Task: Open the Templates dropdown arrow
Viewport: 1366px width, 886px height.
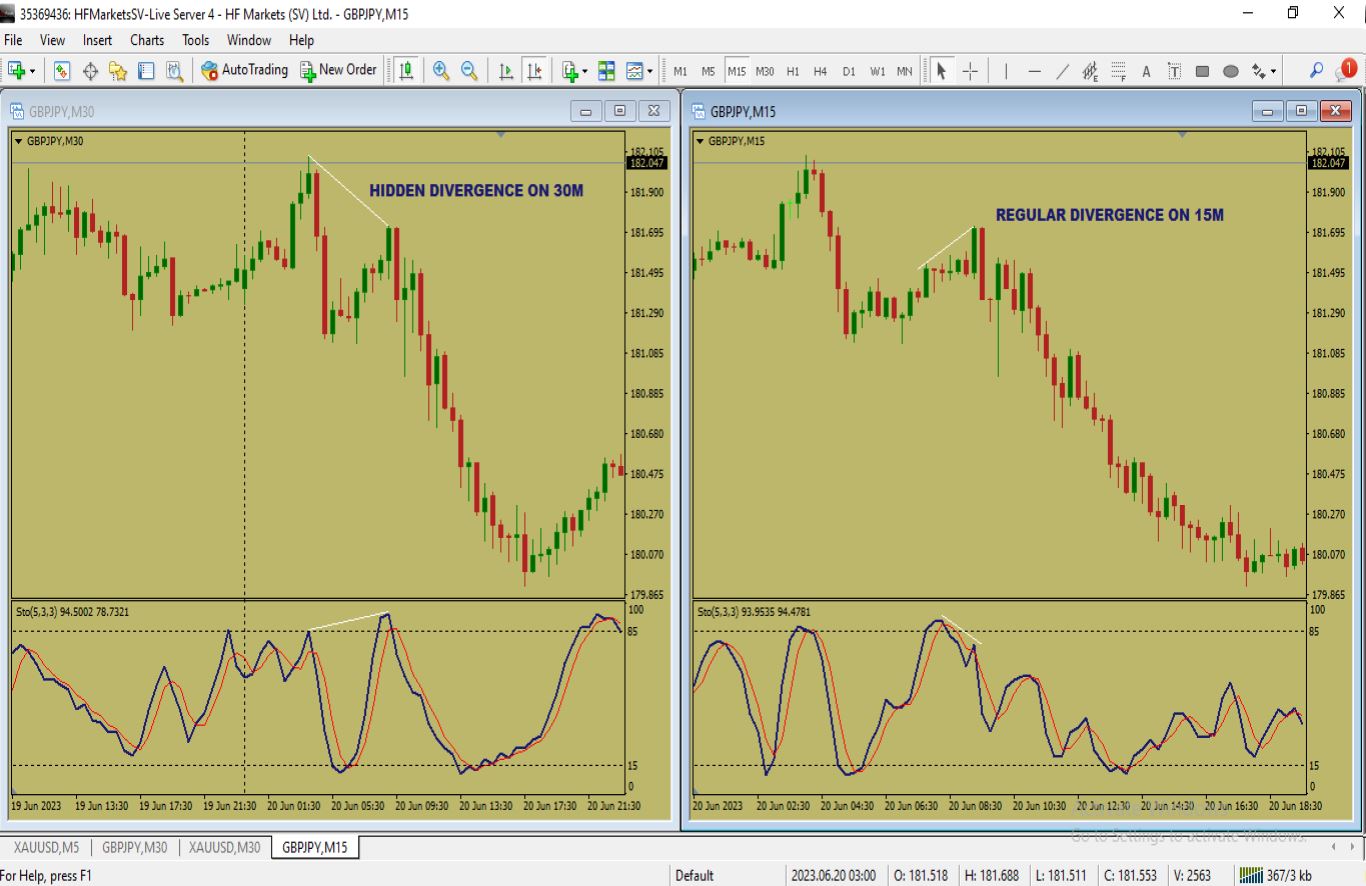Action: (x=650, y=71)
